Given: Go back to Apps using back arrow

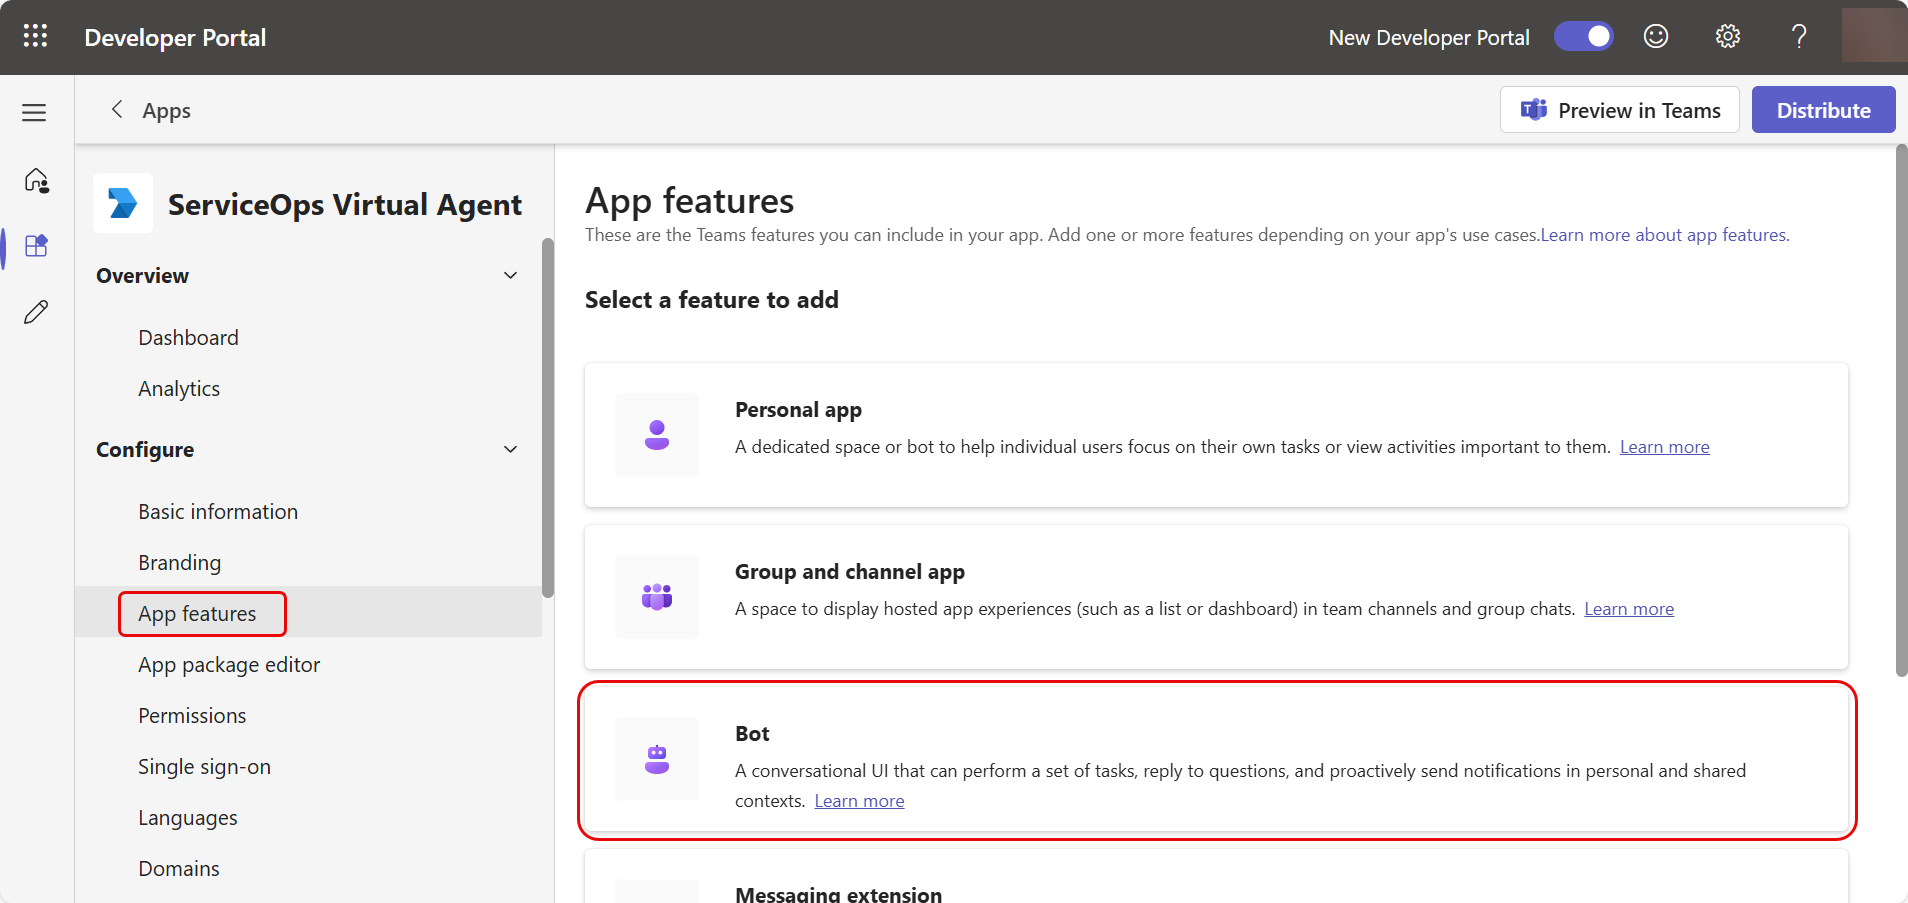Looking at the screenshot, I should tap(117, 110).
